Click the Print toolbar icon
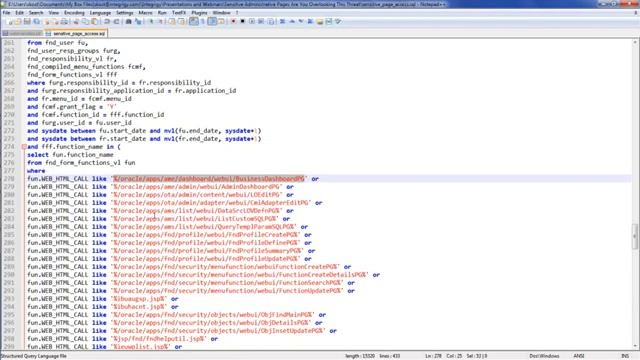This screenshot has height=360, width=640. (x=64, y=21)
